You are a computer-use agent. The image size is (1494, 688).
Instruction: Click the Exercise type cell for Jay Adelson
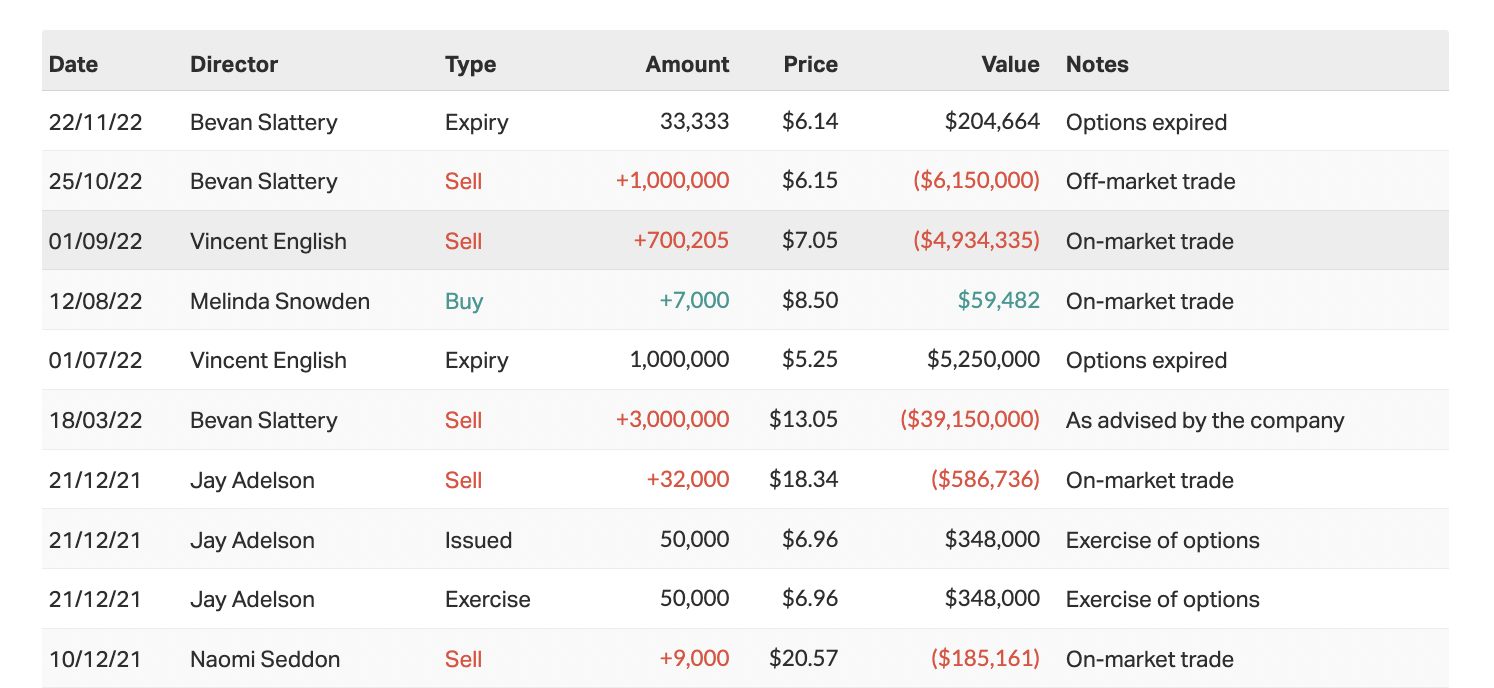click(x=487, y=599)
